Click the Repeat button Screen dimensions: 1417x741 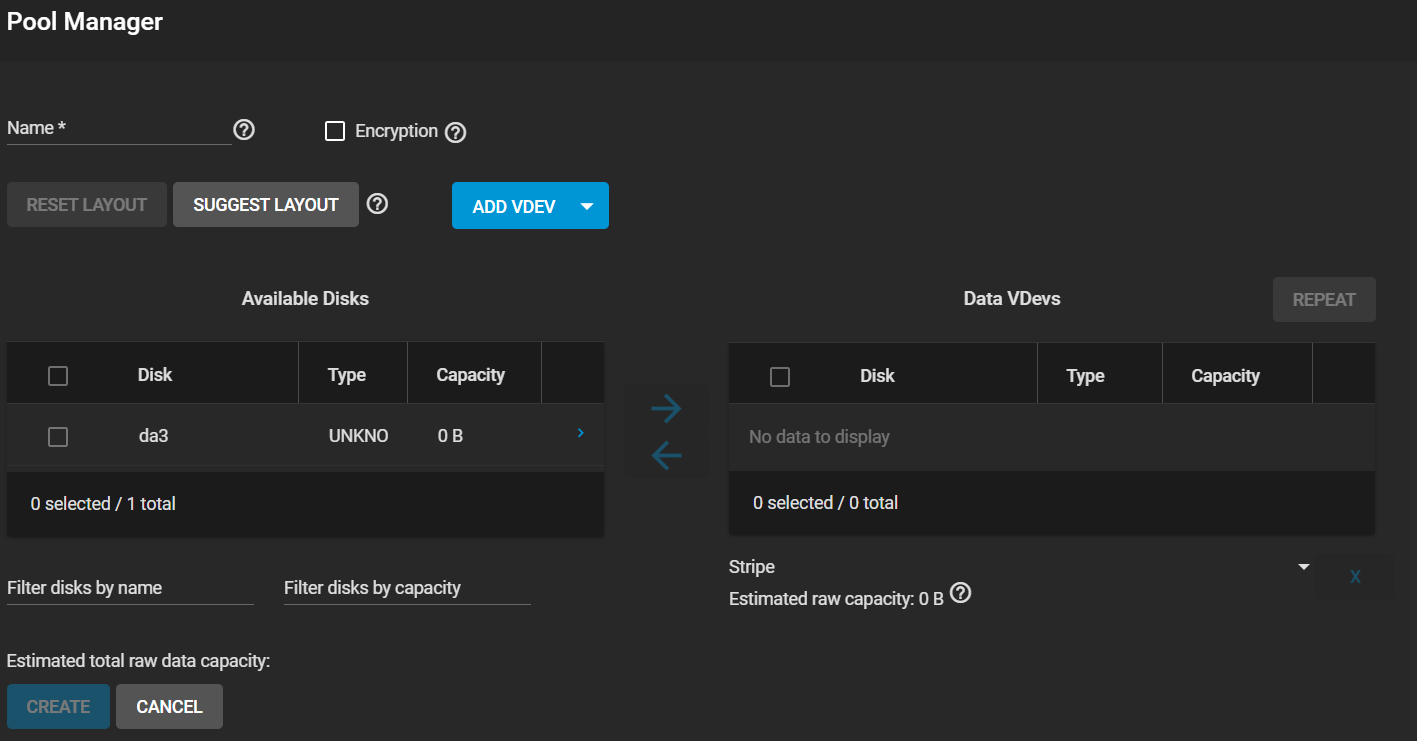tap(1324, 300)
